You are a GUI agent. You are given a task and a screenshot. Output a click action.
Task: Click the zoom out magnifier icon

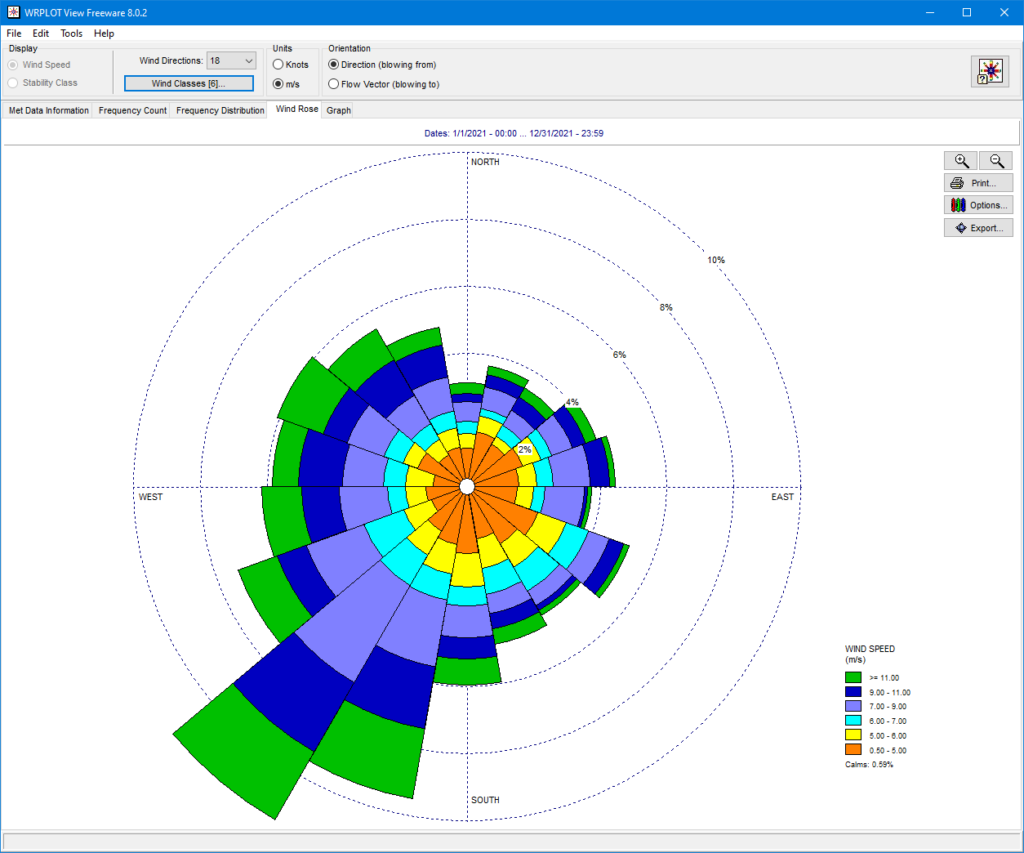coord(996,161)
